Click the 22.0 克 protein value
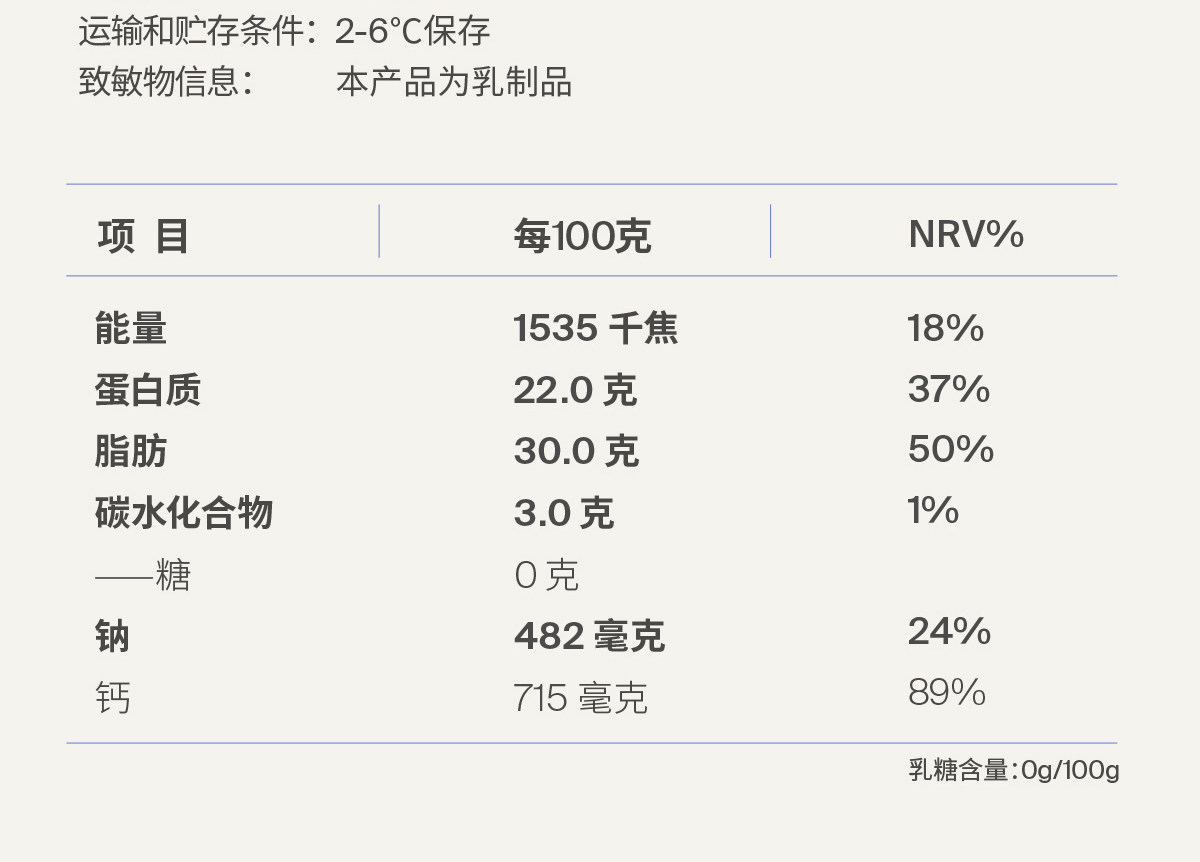The width and height of the screenshot is (1200, 862). pos(575,390)
